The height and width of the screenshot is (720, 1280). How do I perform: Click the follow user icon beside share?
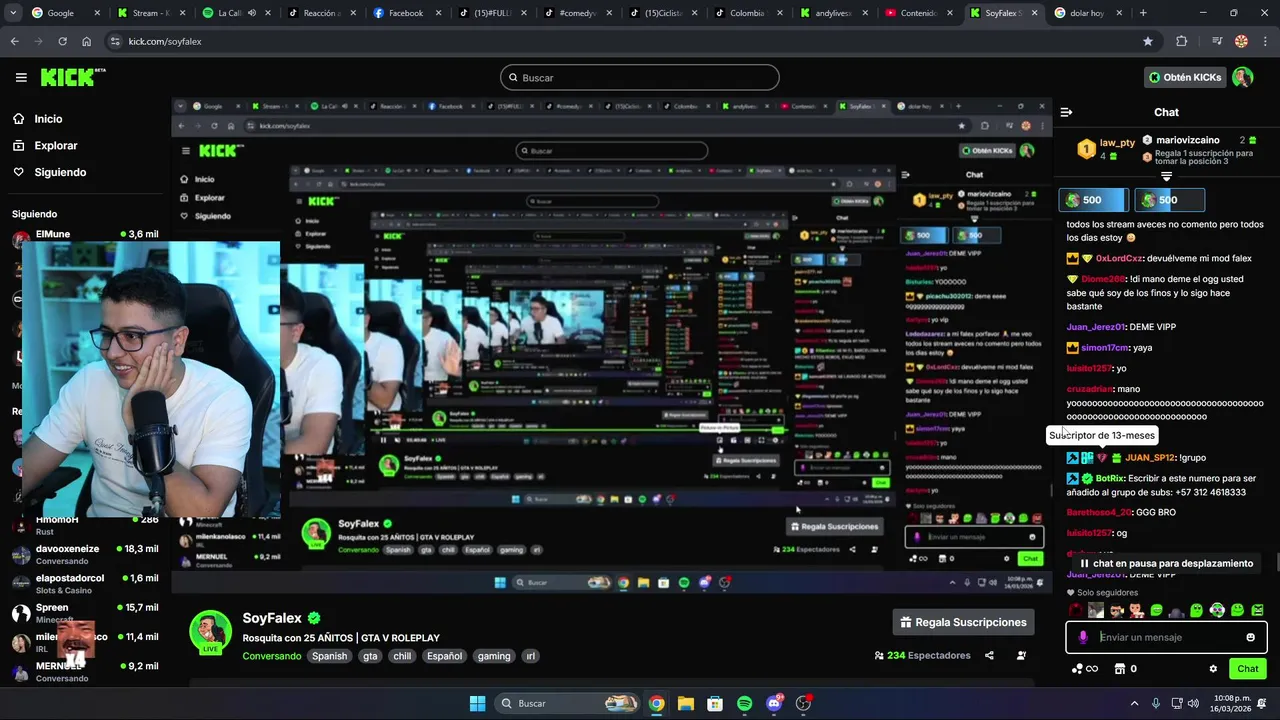[1021, 656]
